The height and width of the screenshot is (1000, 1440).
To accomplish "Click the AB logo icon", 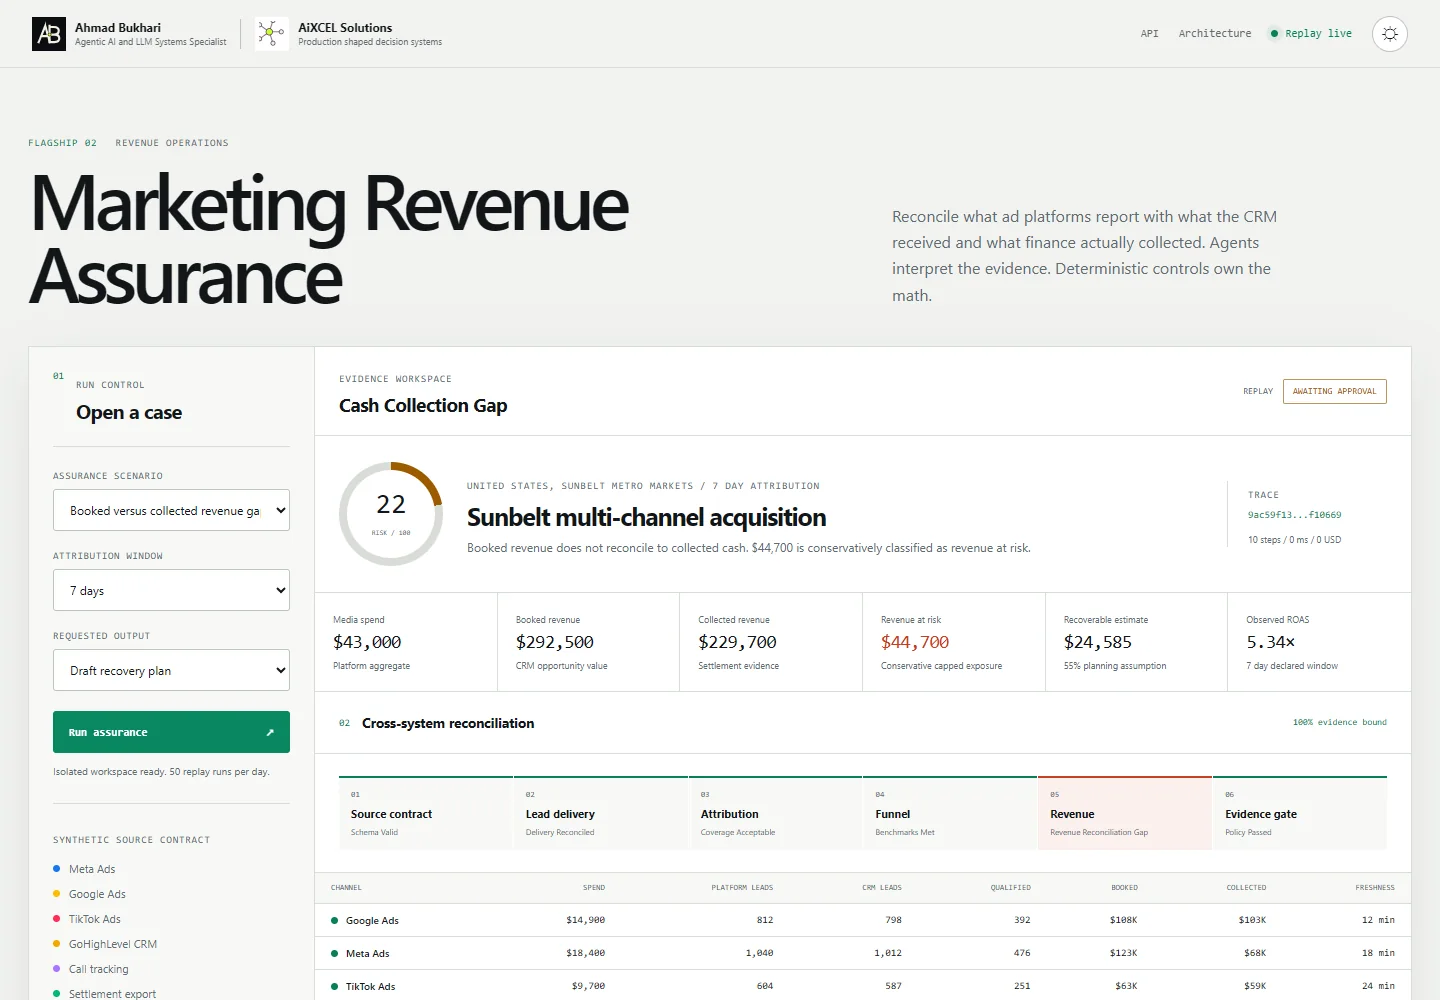I will click(x=49, y=34).
